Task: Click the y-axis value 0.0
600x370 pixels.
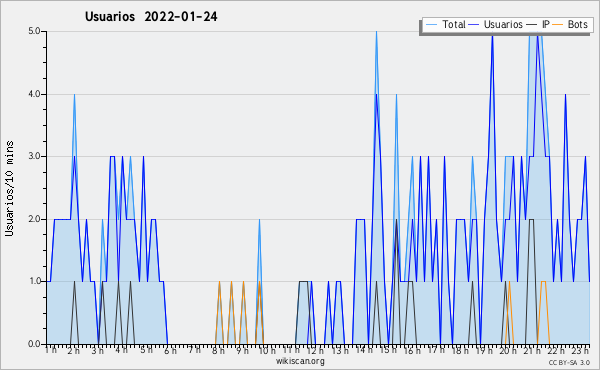Action: pos(34,344)
